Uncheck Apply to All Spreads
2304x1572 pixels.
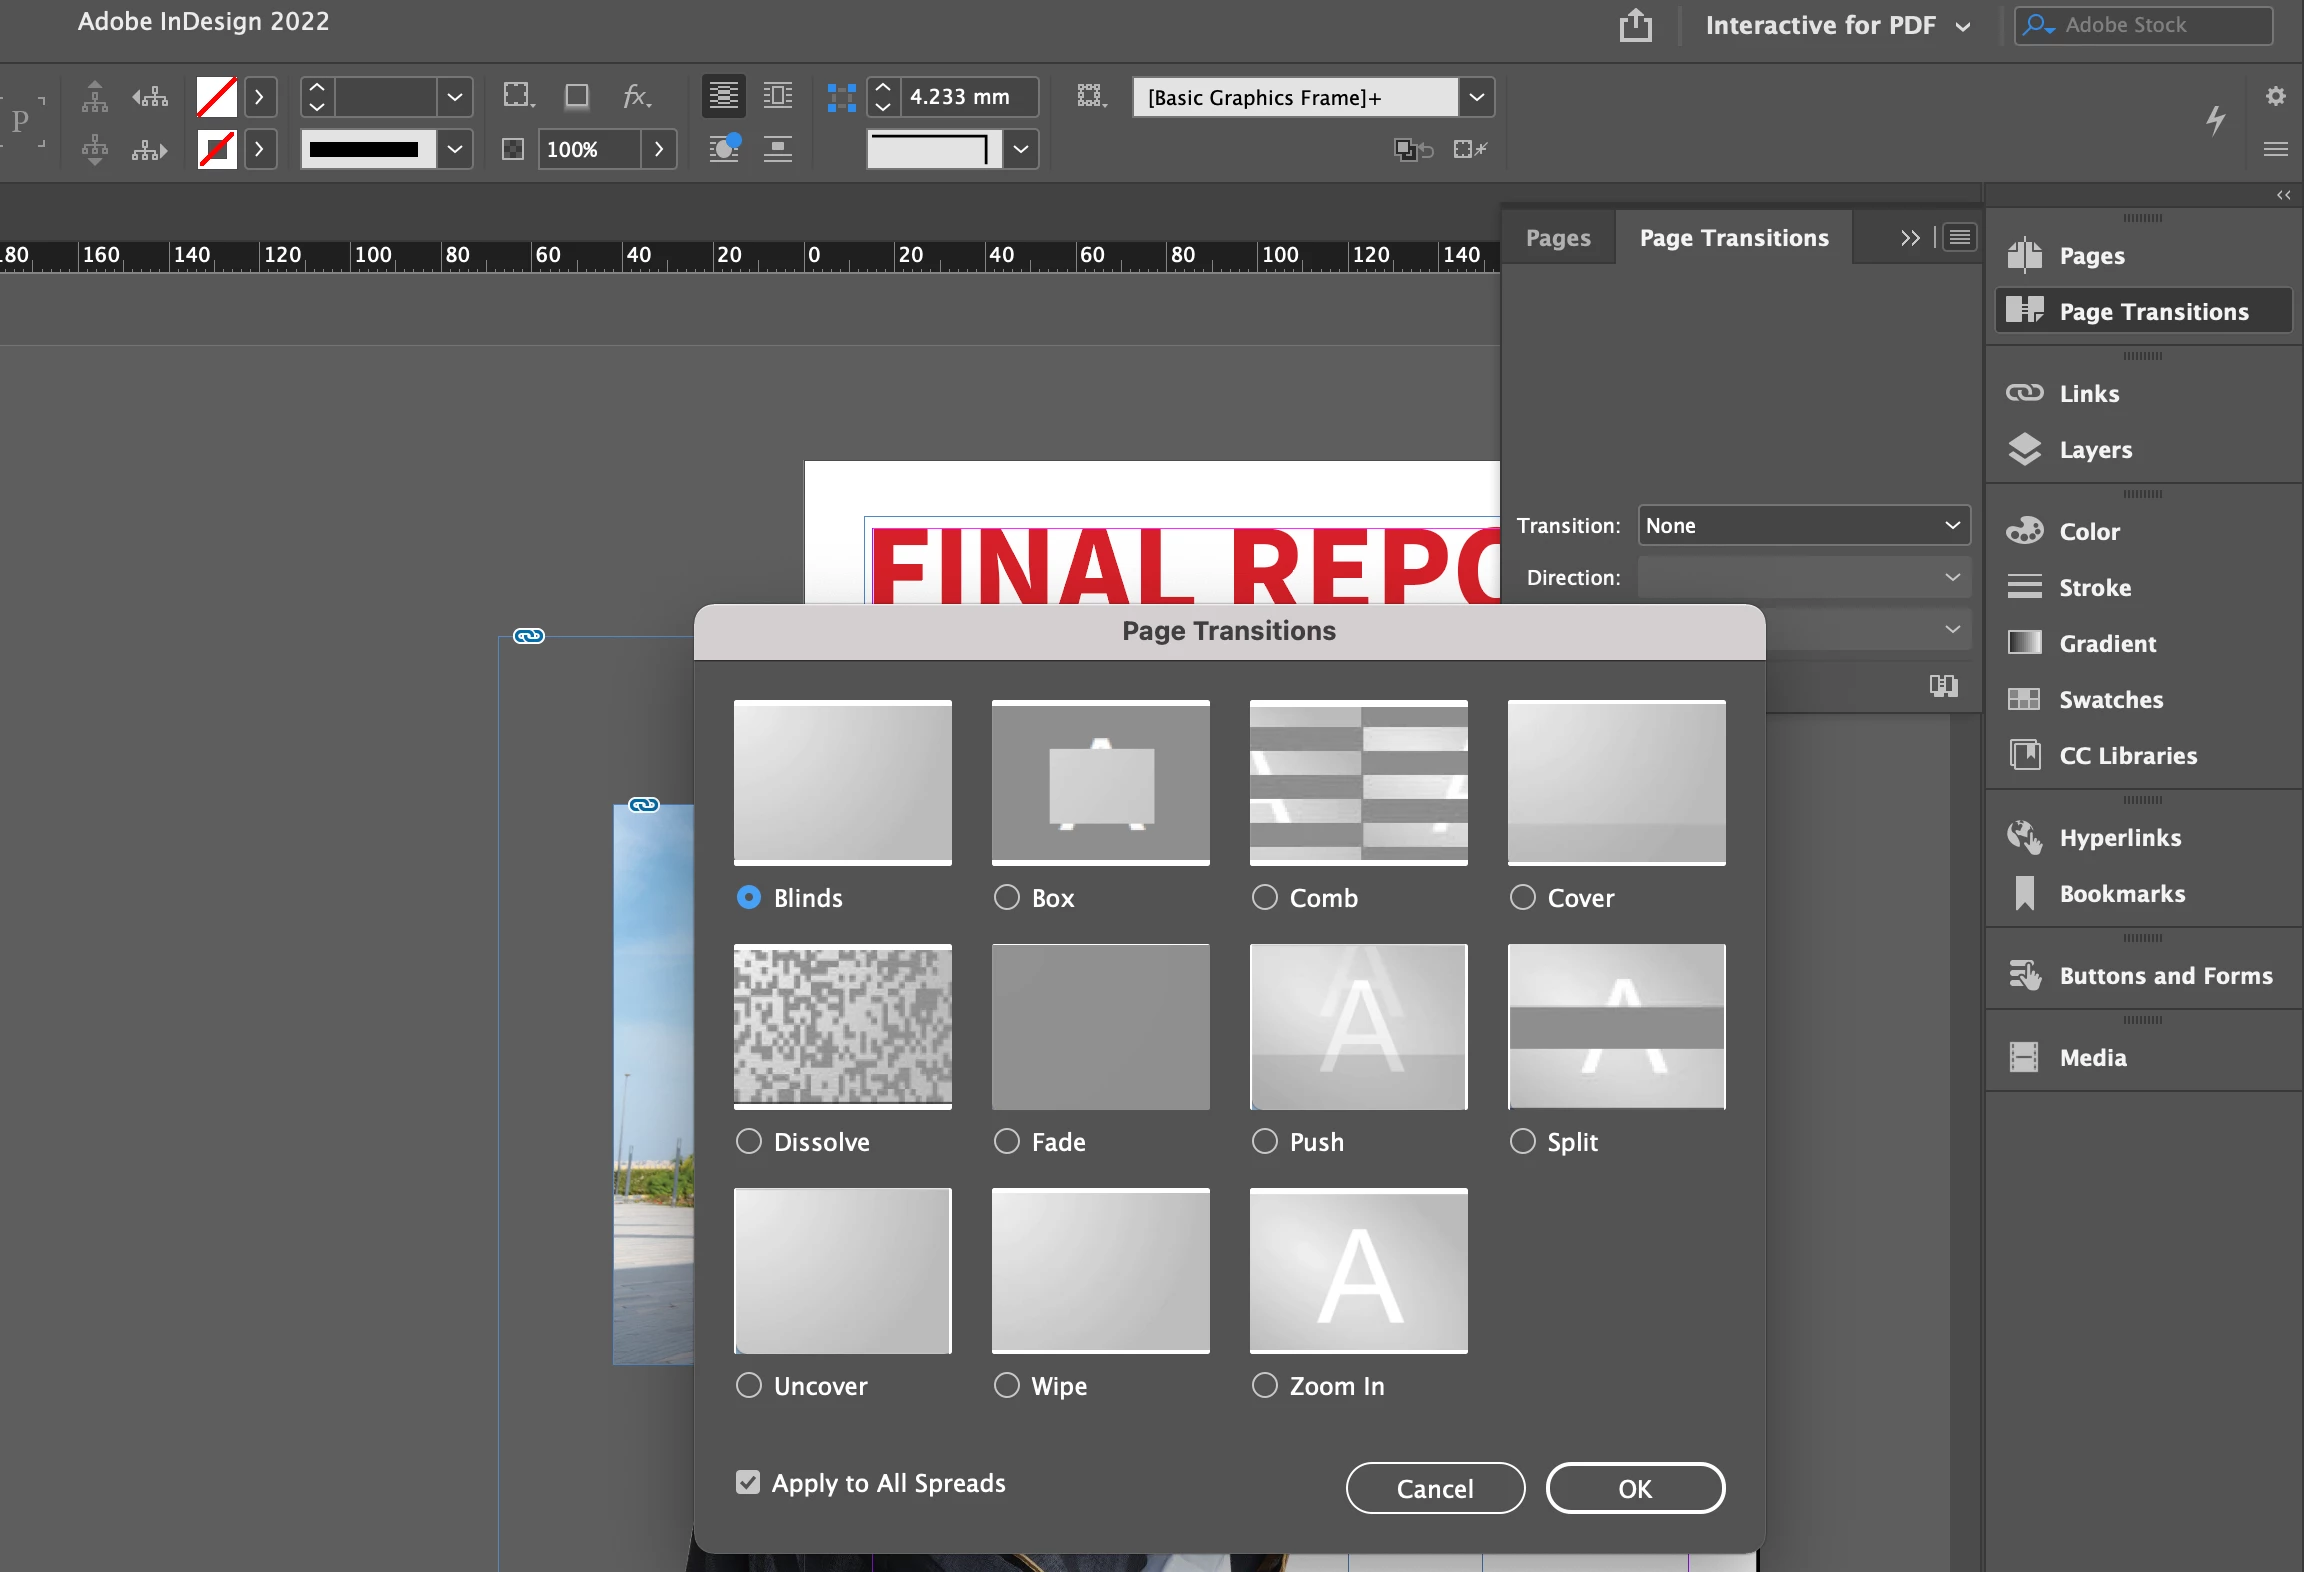748,1482
